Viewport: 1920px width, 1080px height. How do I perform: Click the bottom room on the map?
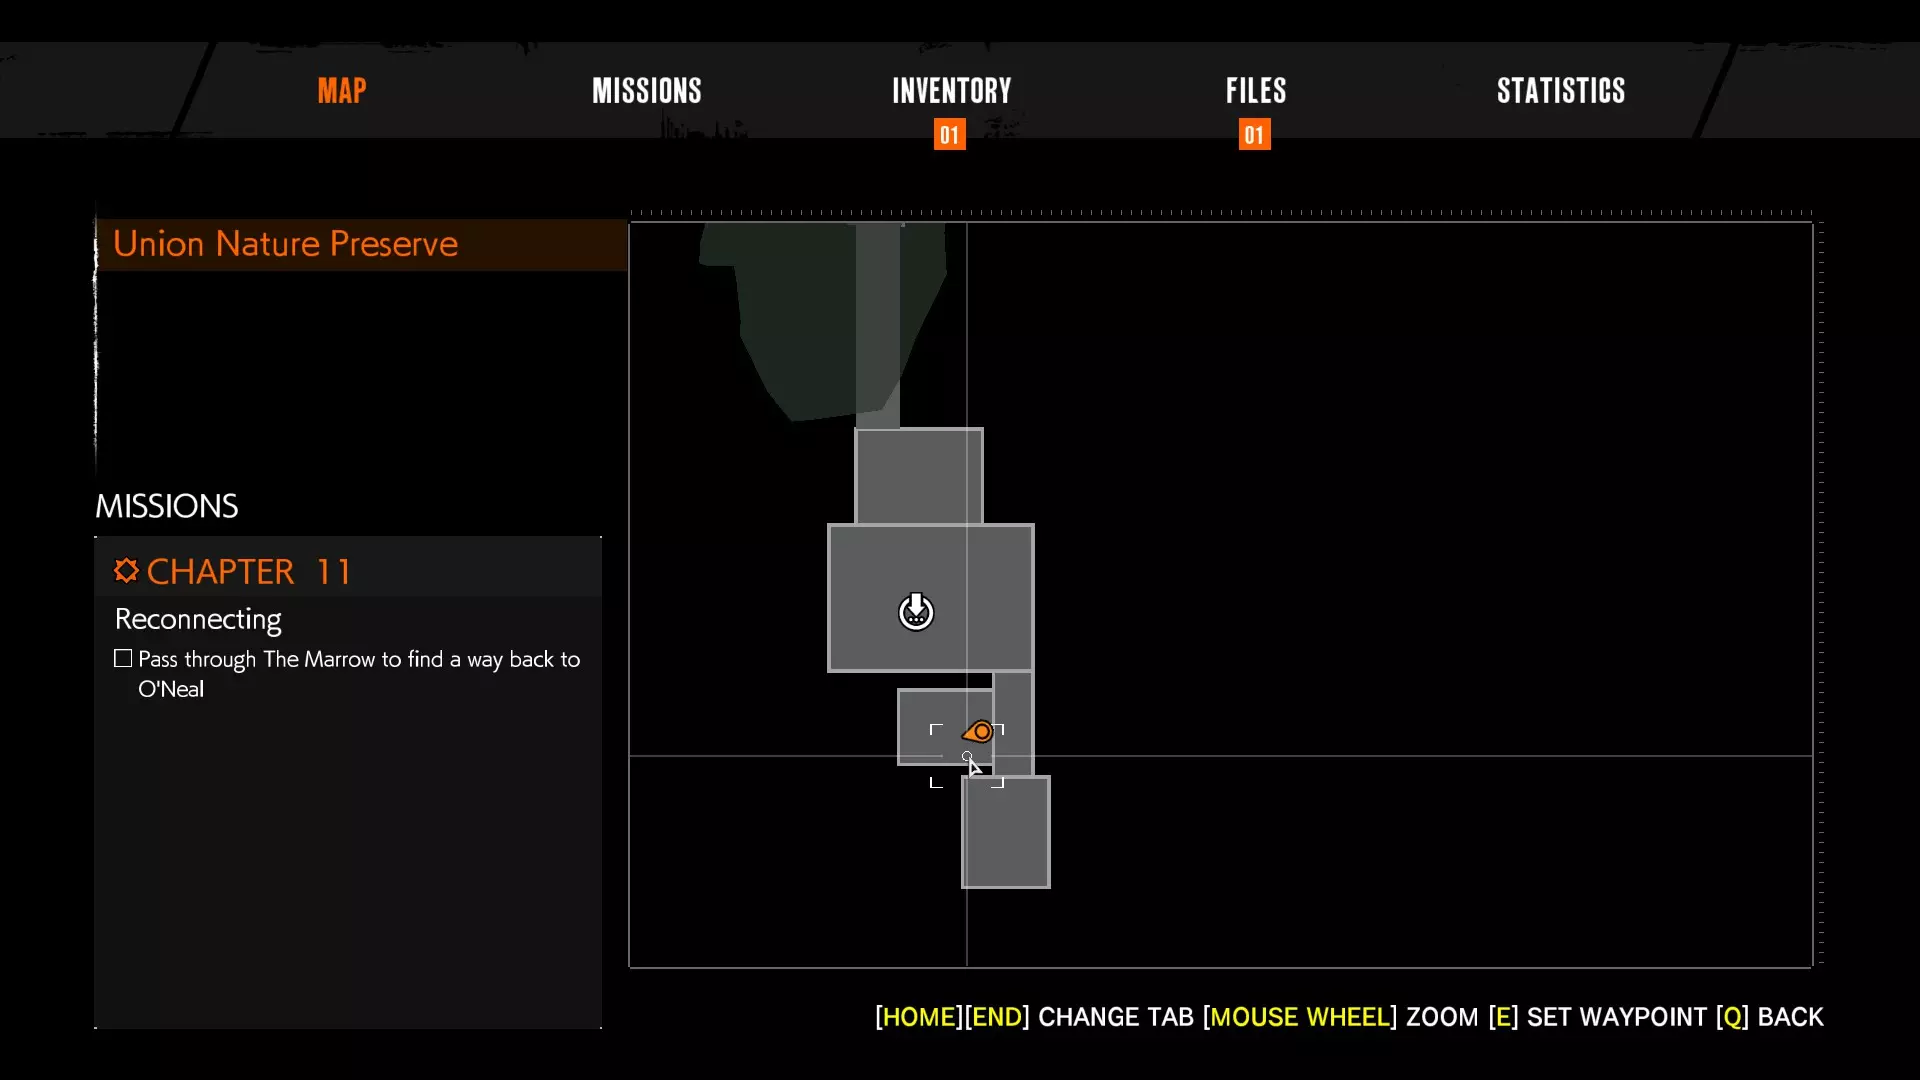[1005, 832]
